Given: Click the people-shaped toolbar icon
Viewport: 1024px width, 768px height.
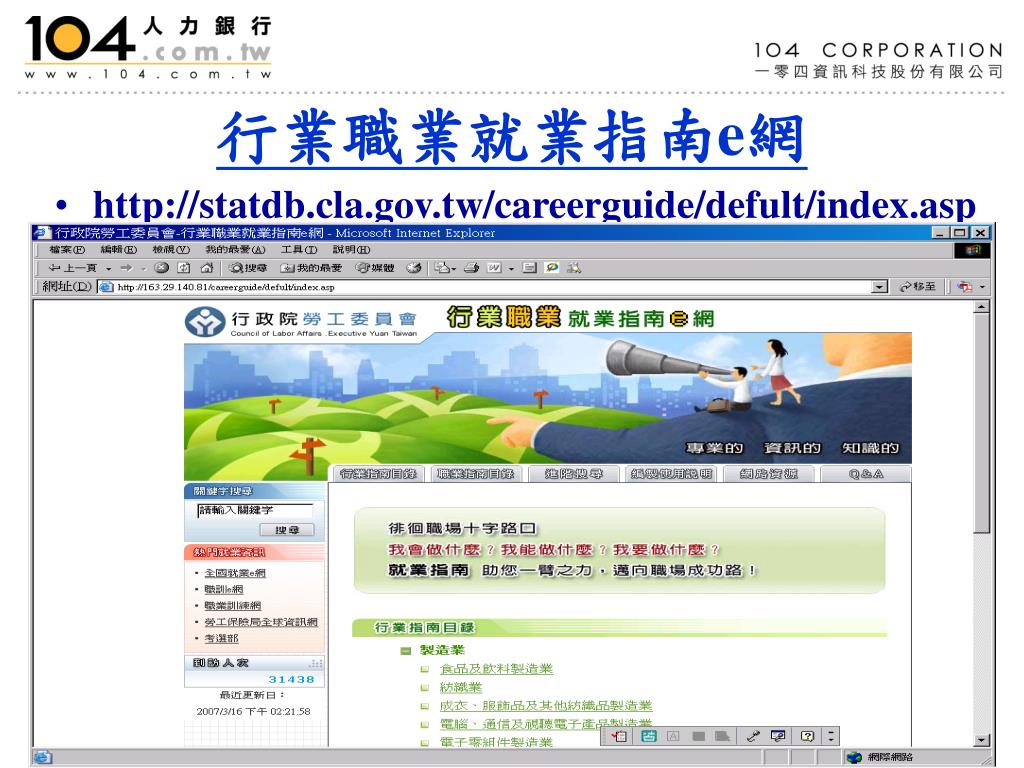Looking at the screenshot, I should click(x=574, y=268).
